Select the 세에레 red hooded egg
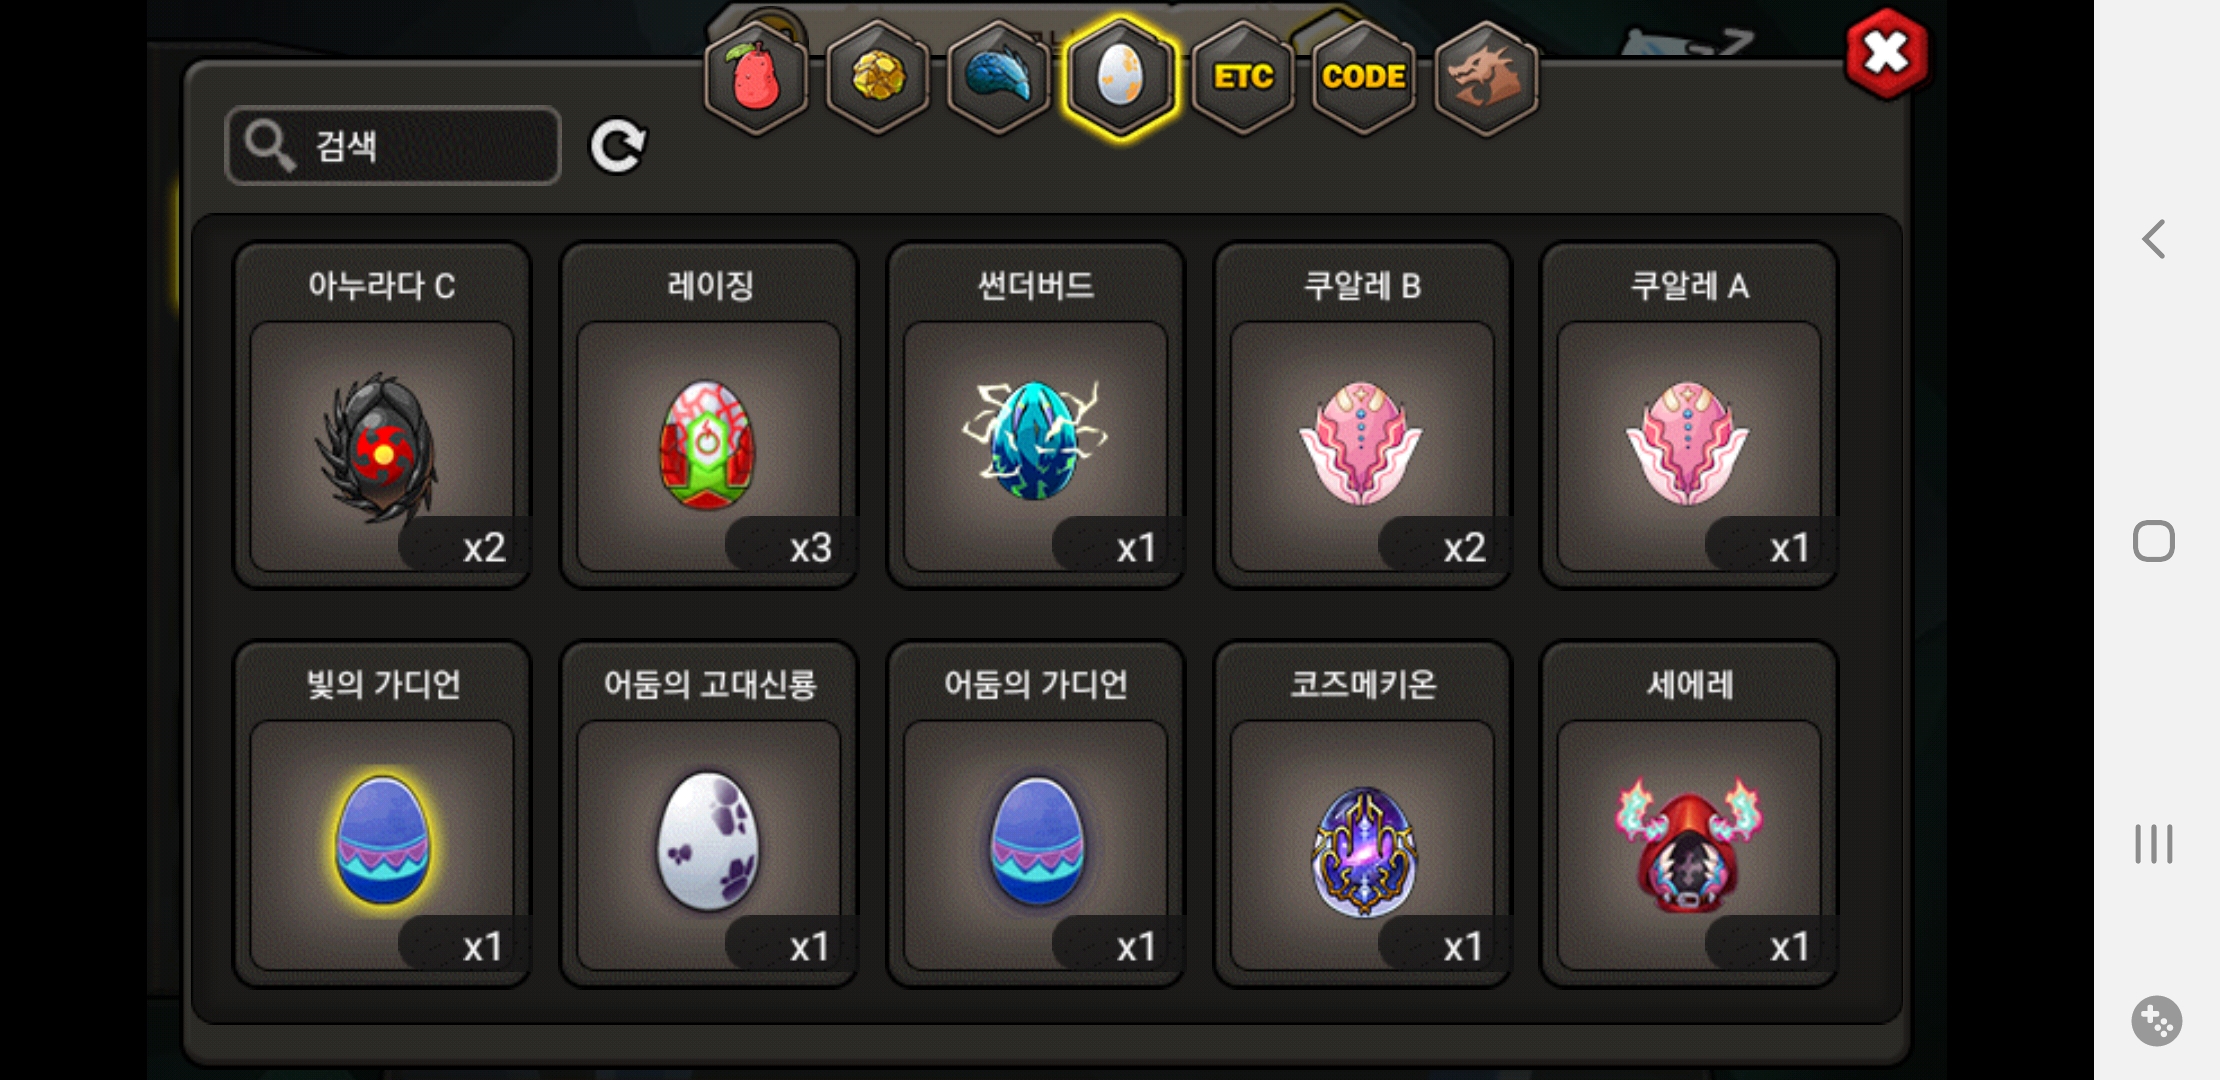 coord(1689,814)
